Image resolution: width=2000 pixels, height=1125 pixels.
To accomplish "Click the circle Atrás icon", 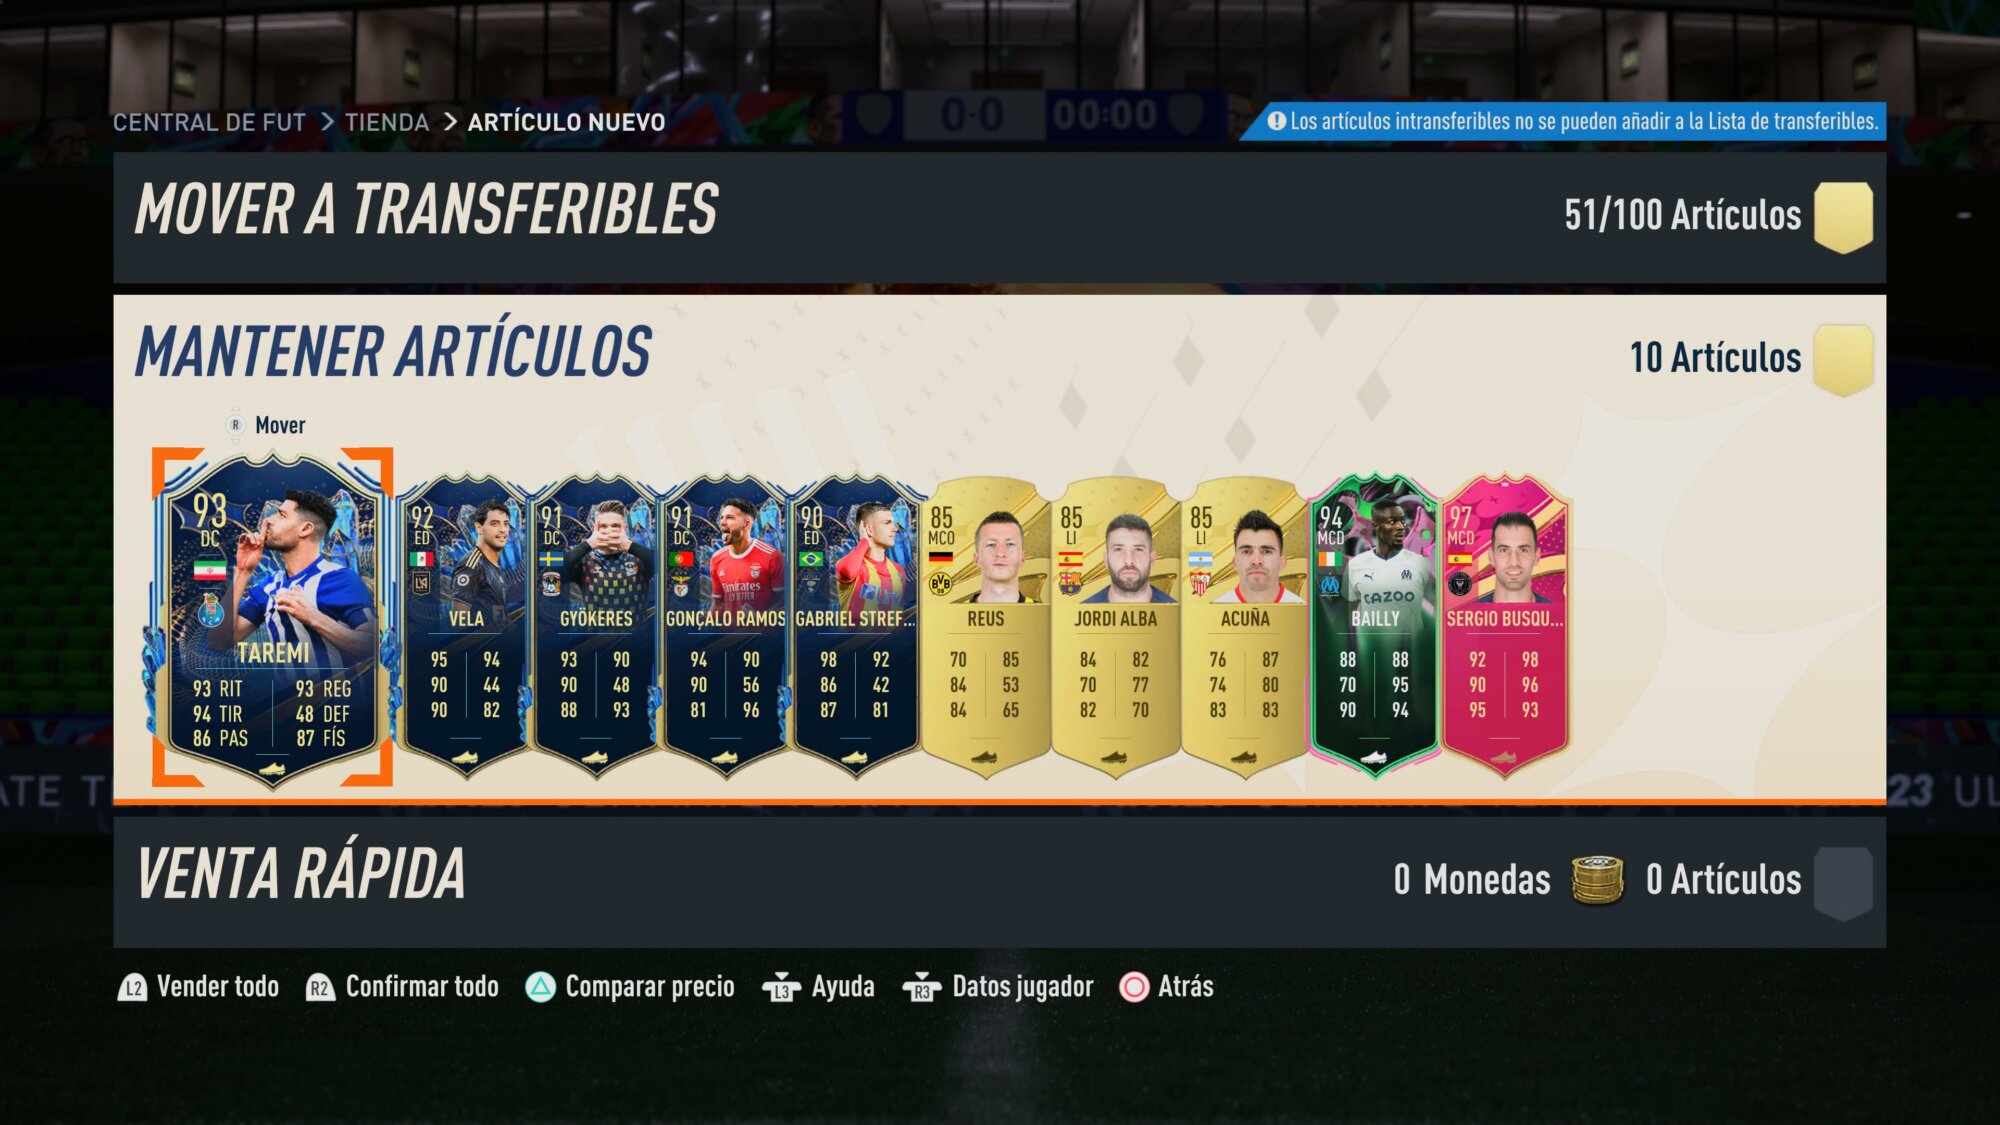I will [x=1134, y=987].
